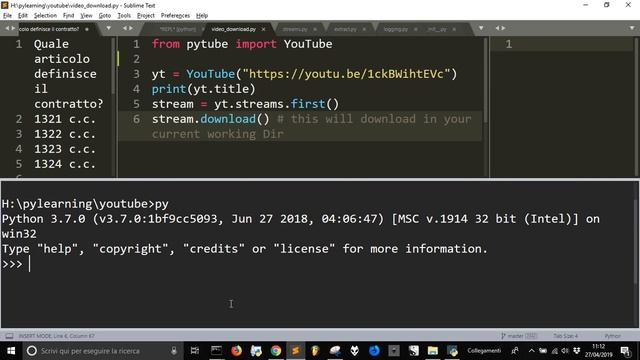Open the Edit menu

(23, 16)
